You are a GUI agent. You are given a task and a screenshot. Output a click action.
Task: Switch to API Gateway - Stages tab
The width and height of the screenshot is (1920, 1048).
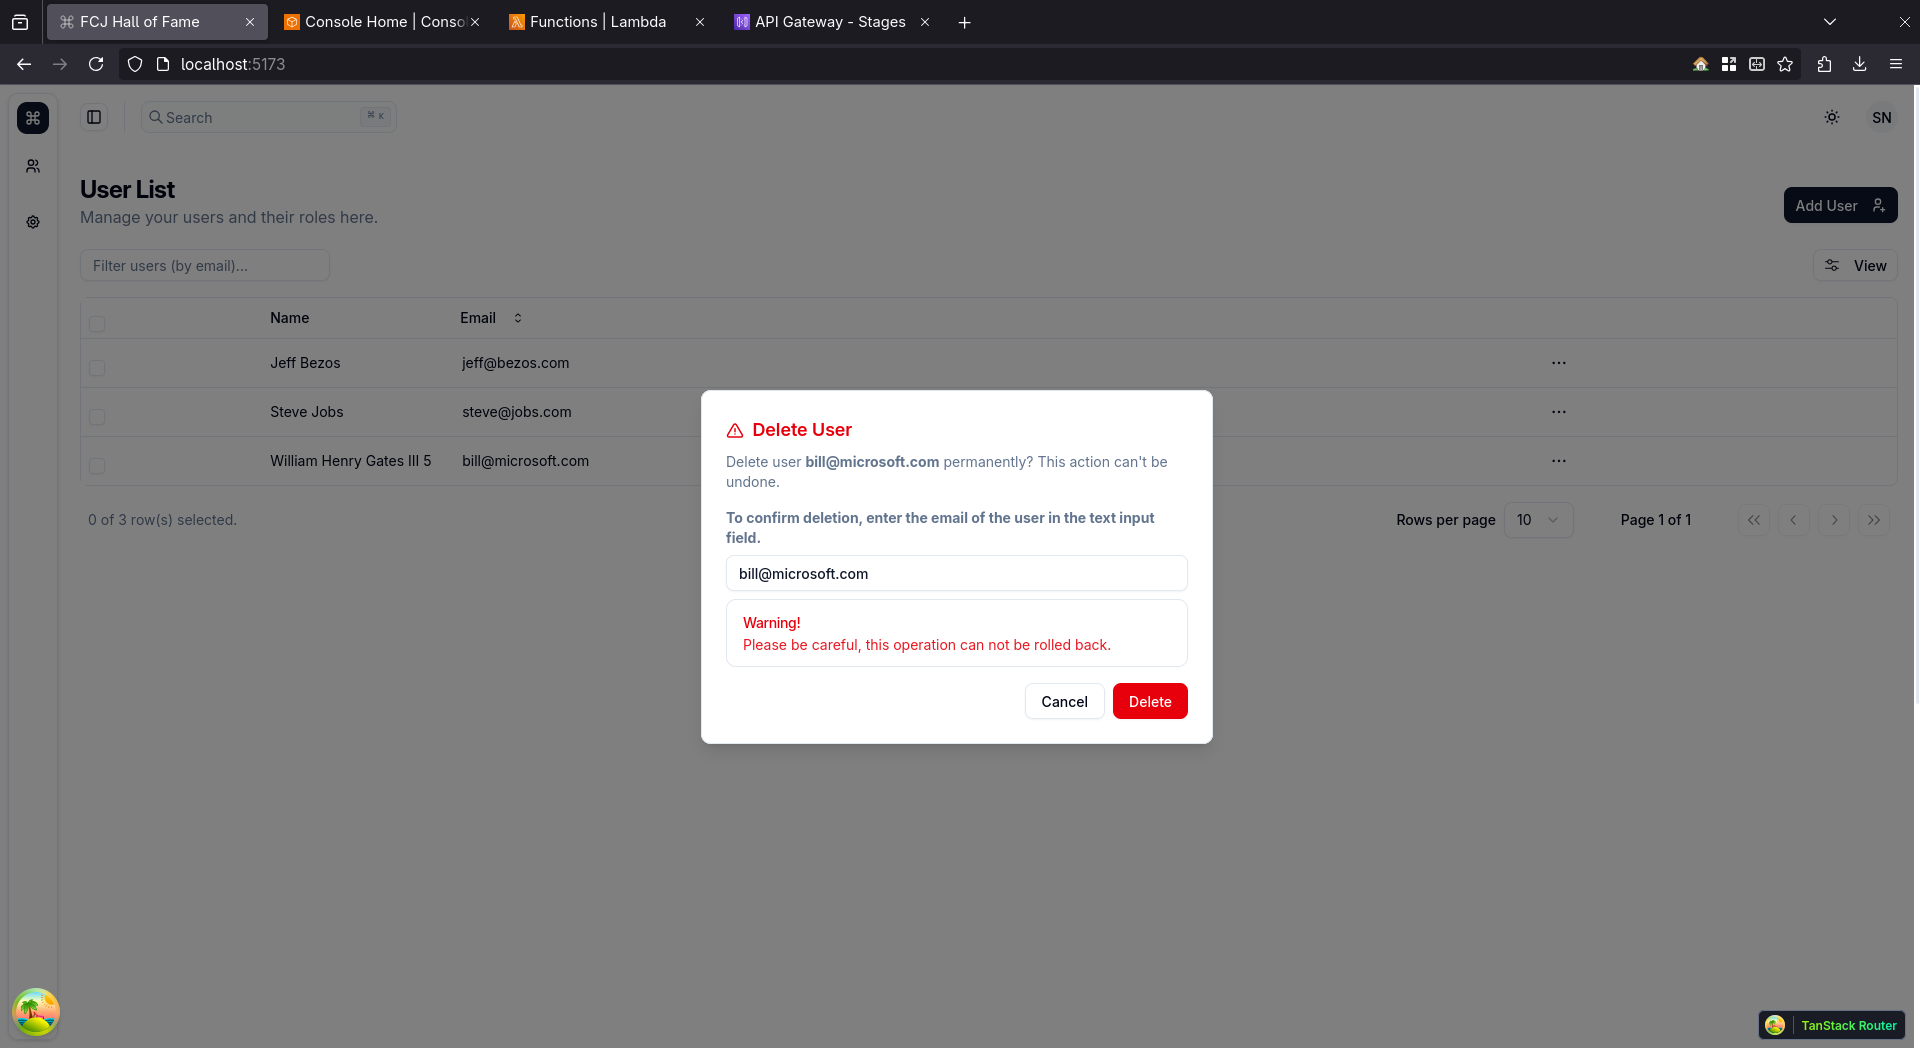831,22
